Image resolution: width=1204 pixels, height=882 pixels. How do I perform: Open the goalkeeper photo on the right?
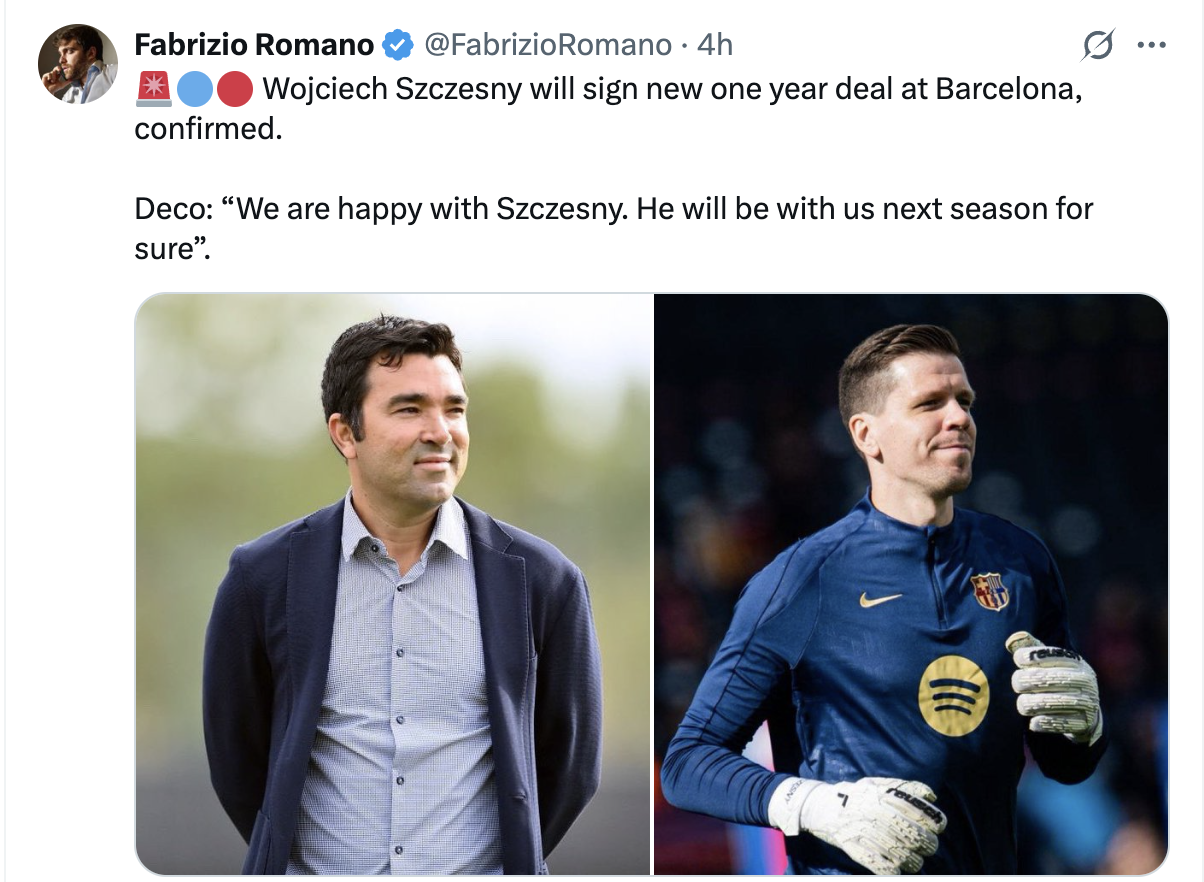(x=910, y=585)
